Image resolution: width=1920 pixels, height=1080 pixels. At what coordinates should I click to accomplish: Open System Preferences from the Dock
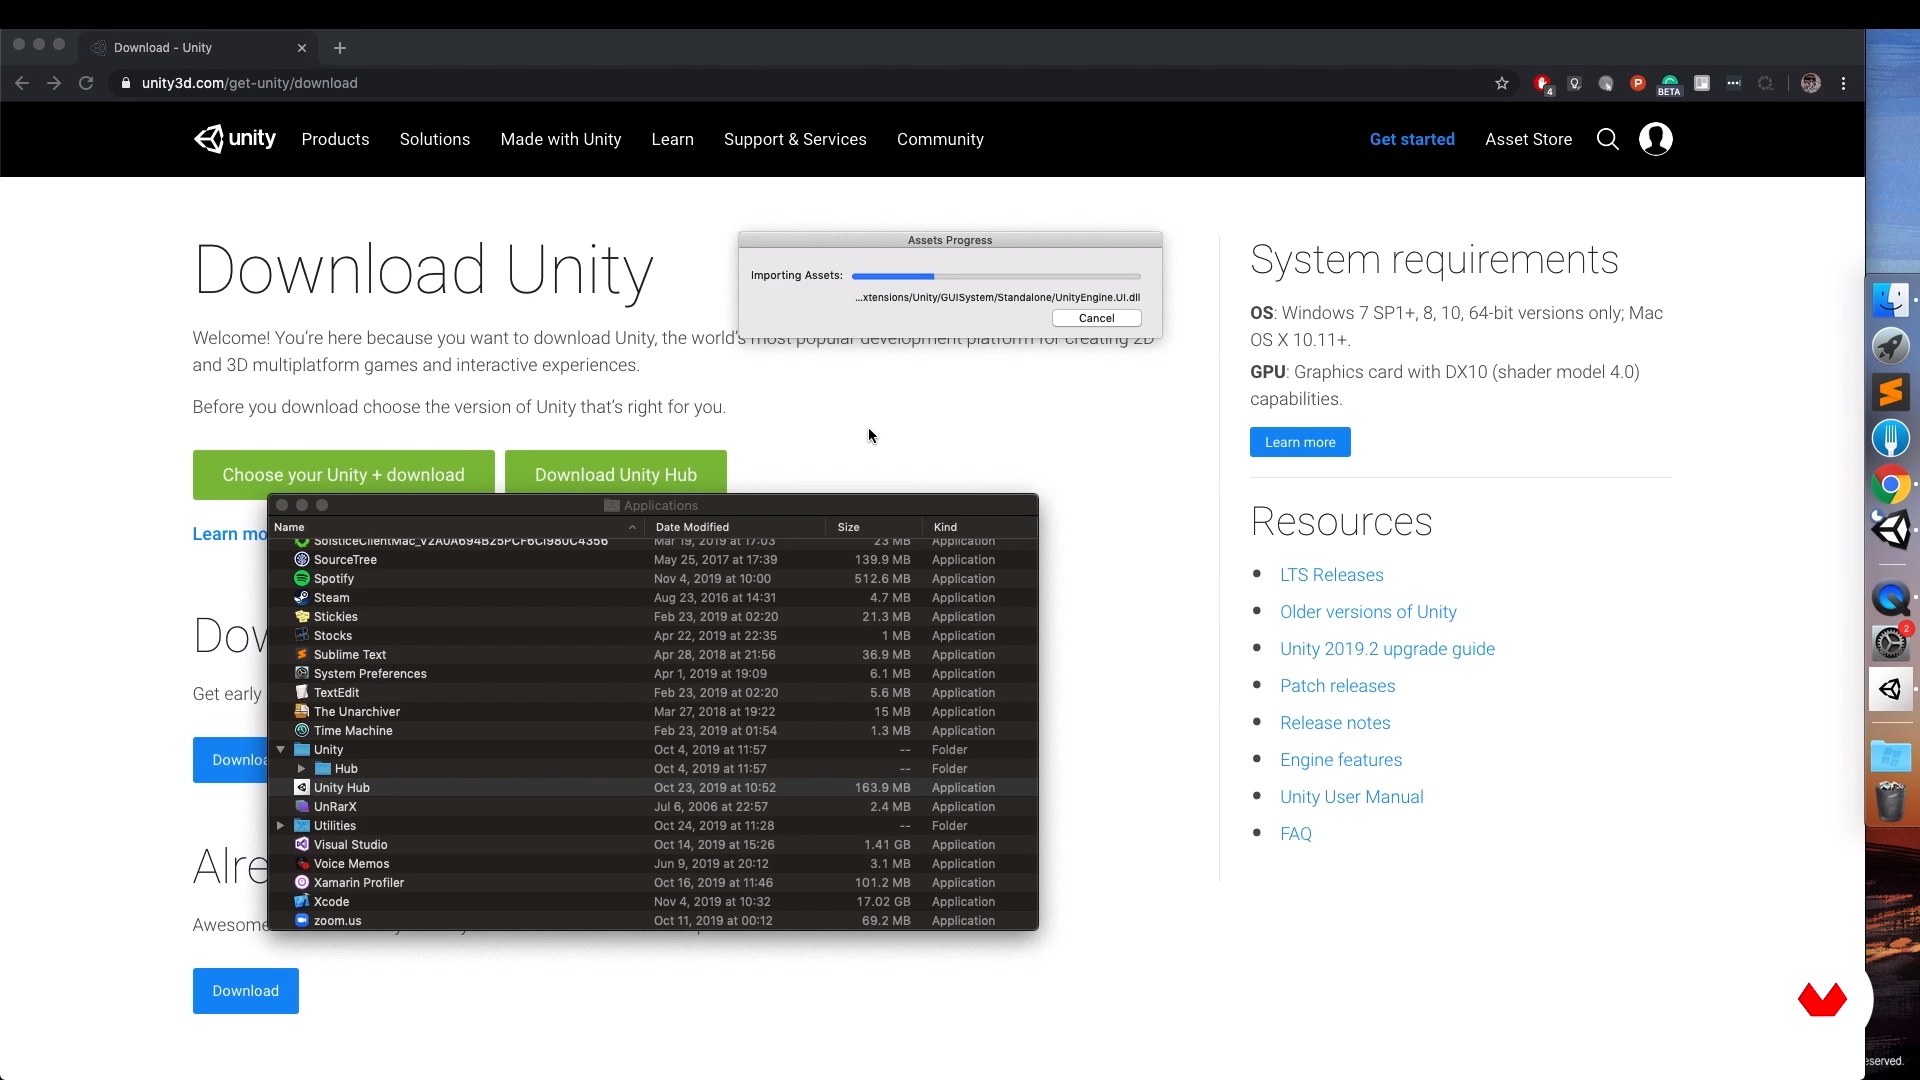1890,643
